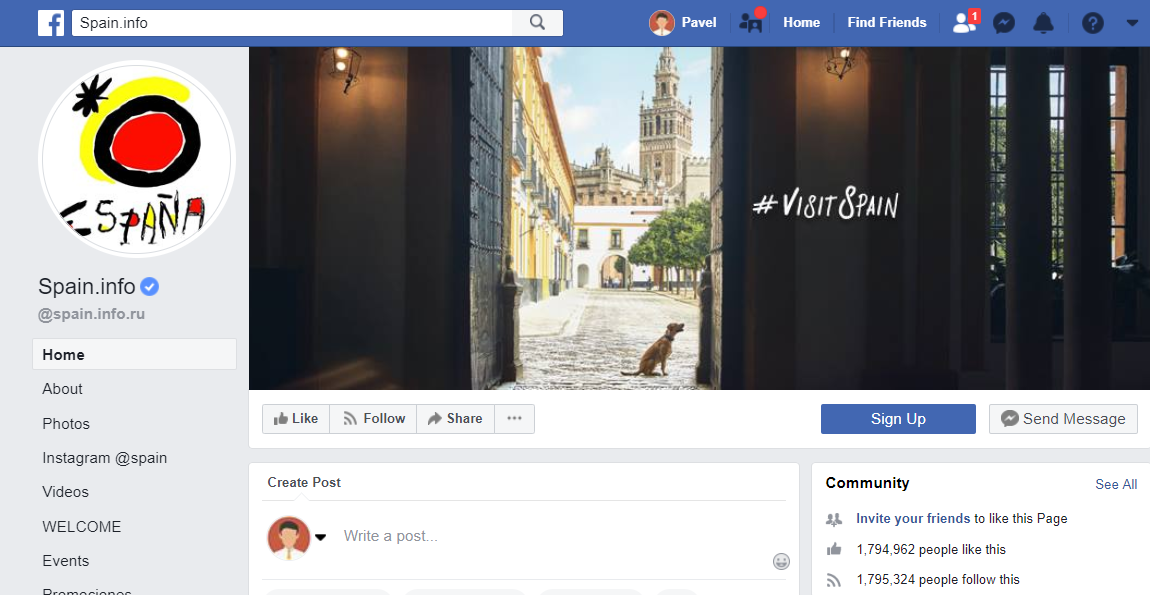Click the Send Message button

tap(1063, 419)
